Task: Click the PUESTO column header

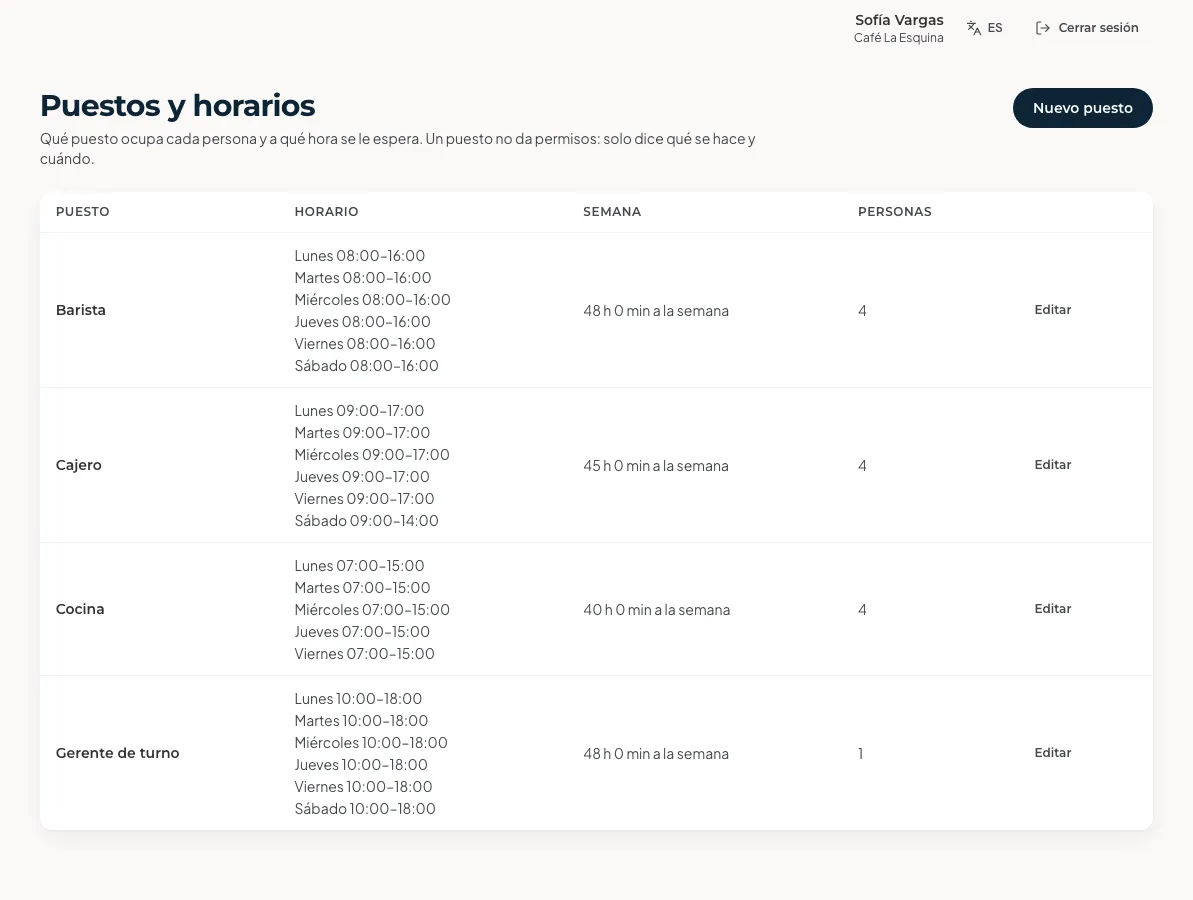Action: [x=82, y=211]
